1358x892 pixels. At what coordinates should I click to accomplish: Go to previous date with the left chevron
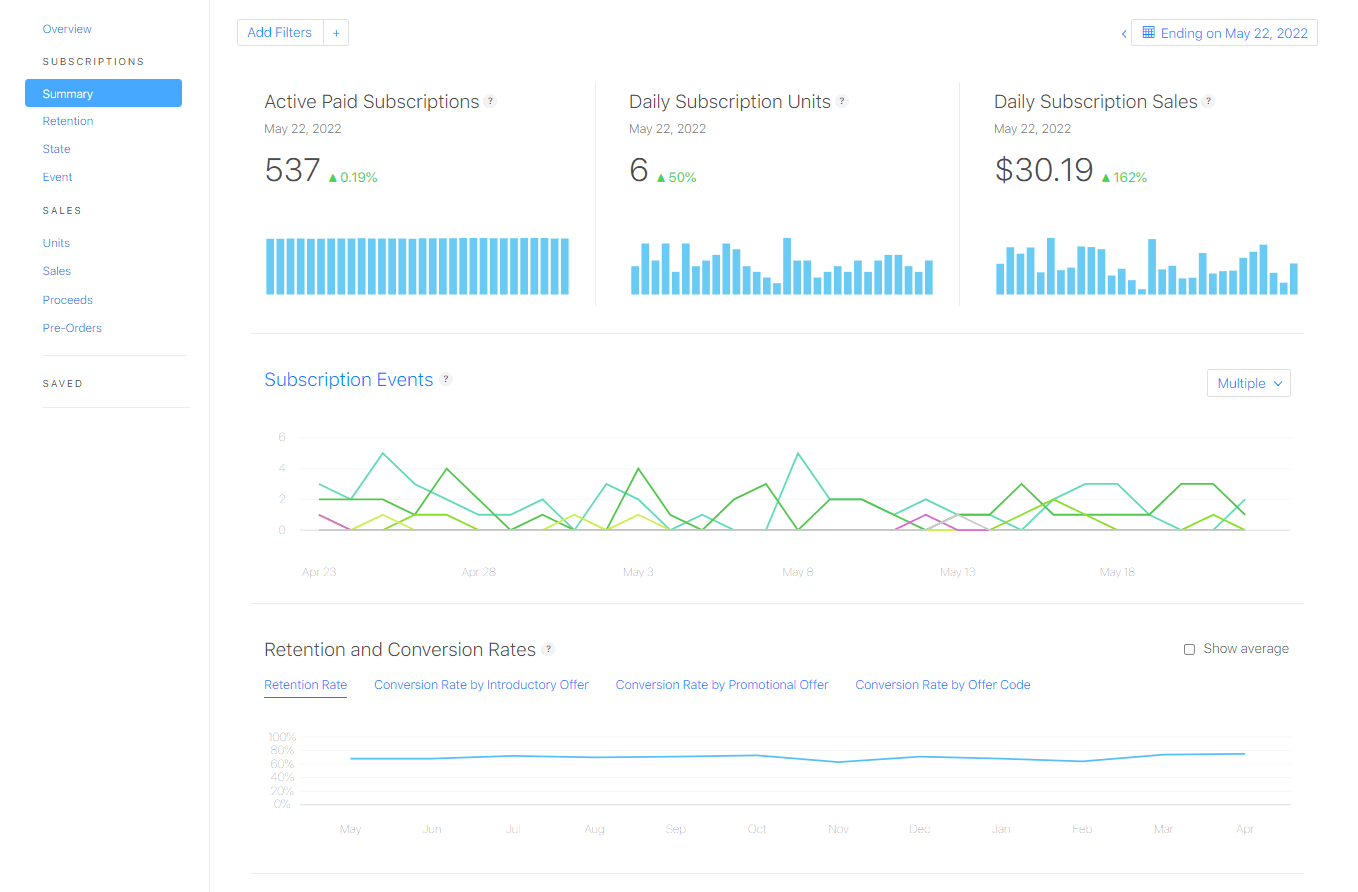pyautogui.click(x=1123, y=33)
